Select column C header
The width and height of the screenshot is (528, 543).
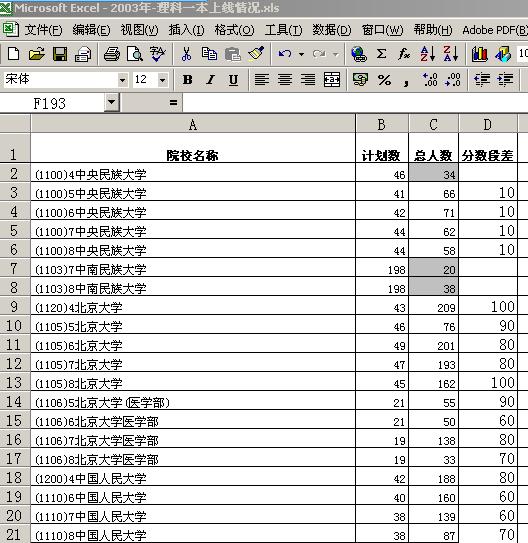433,124
